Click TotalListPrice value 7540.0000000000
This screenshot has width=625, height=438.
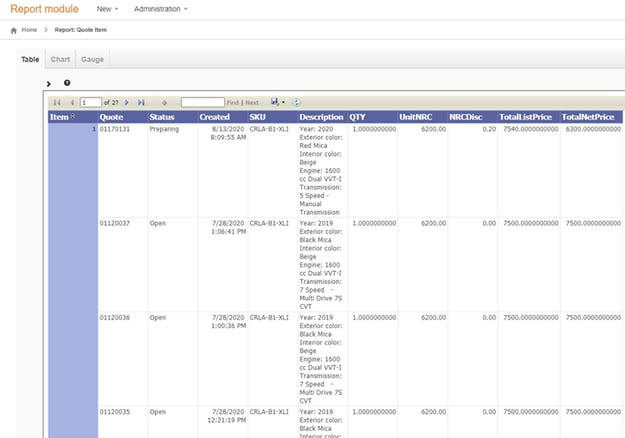pos(531,129)
